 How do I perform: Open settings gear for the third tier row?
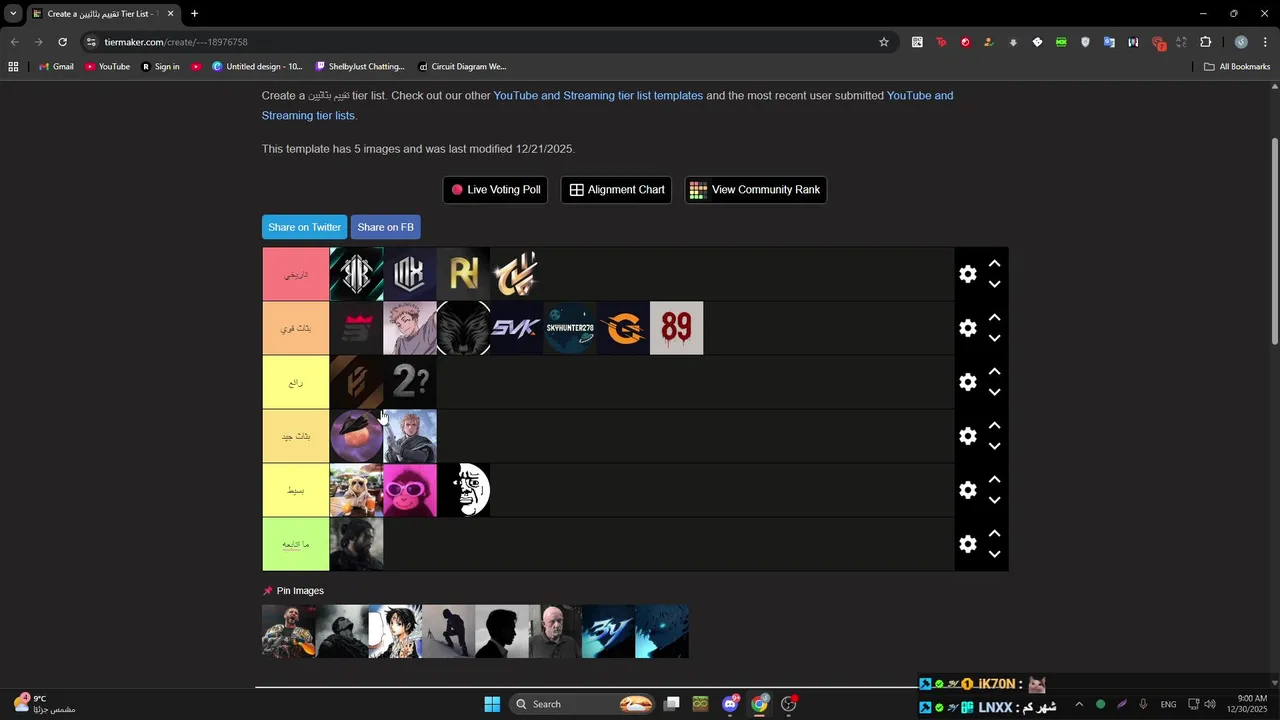click(x=967, y=382)
